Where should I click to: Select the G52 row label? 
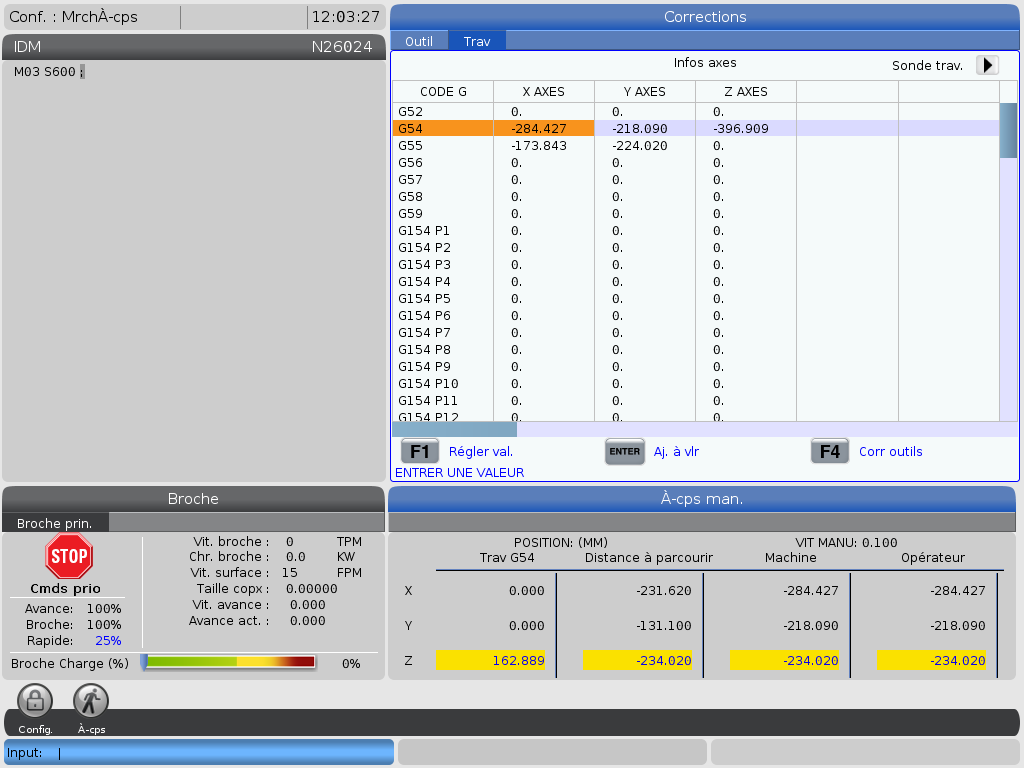tap(410, 112)
